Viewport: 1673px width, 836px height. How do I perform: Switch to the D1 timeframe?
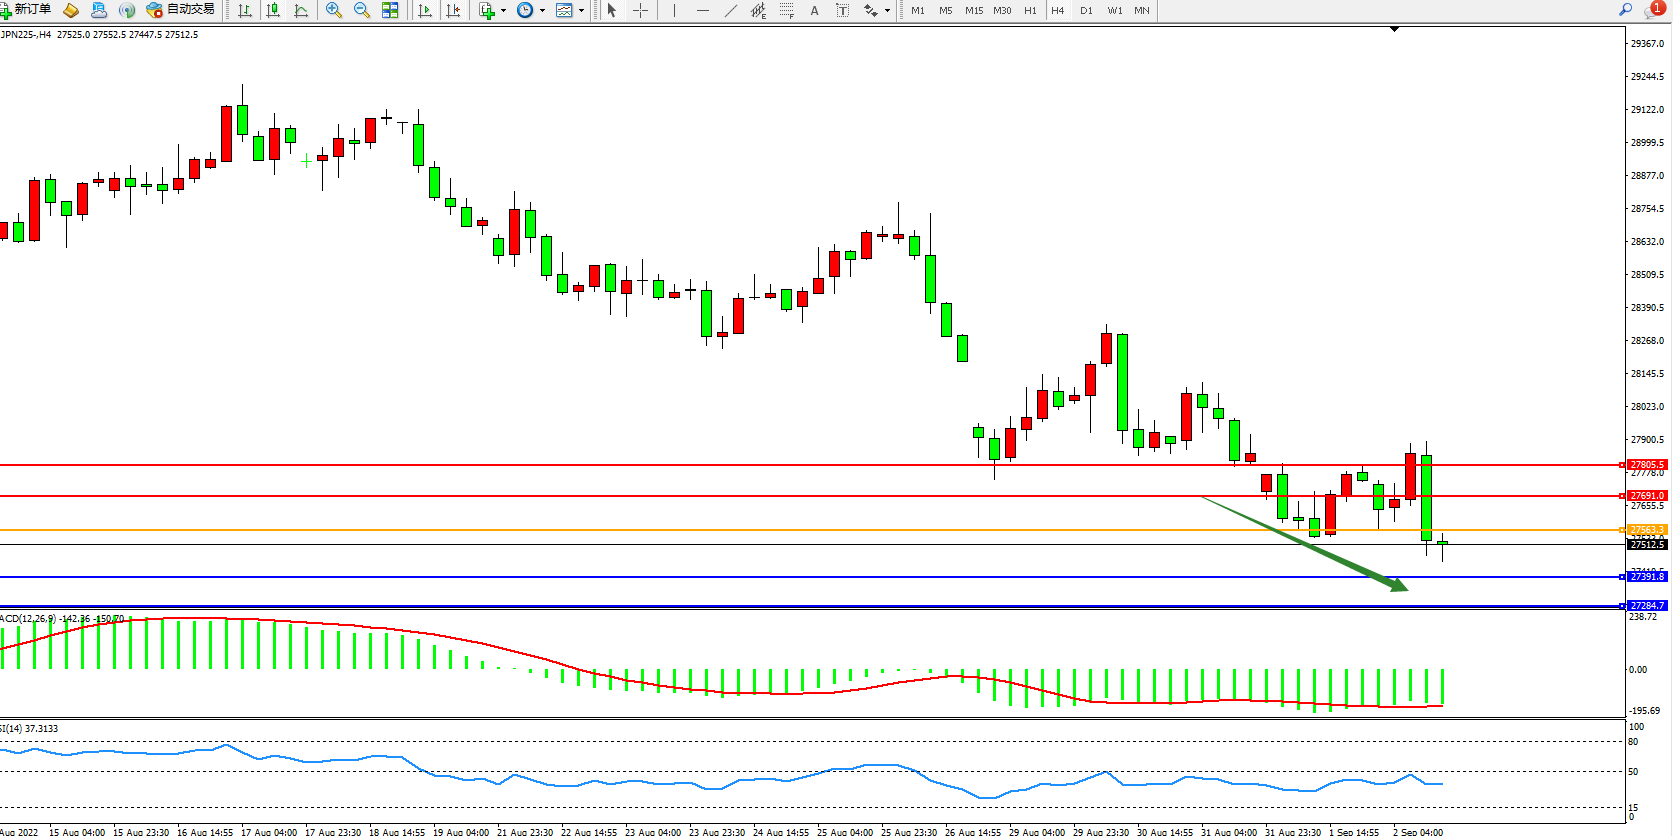tap(1086, 10)
